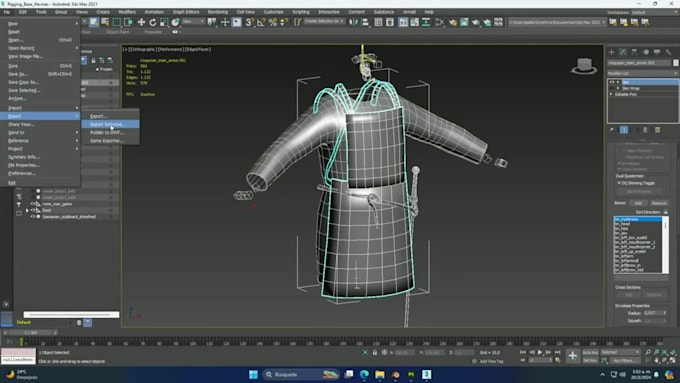Open Create panel plus tab
The image size is (680, 383).
(x=611, y=52)
